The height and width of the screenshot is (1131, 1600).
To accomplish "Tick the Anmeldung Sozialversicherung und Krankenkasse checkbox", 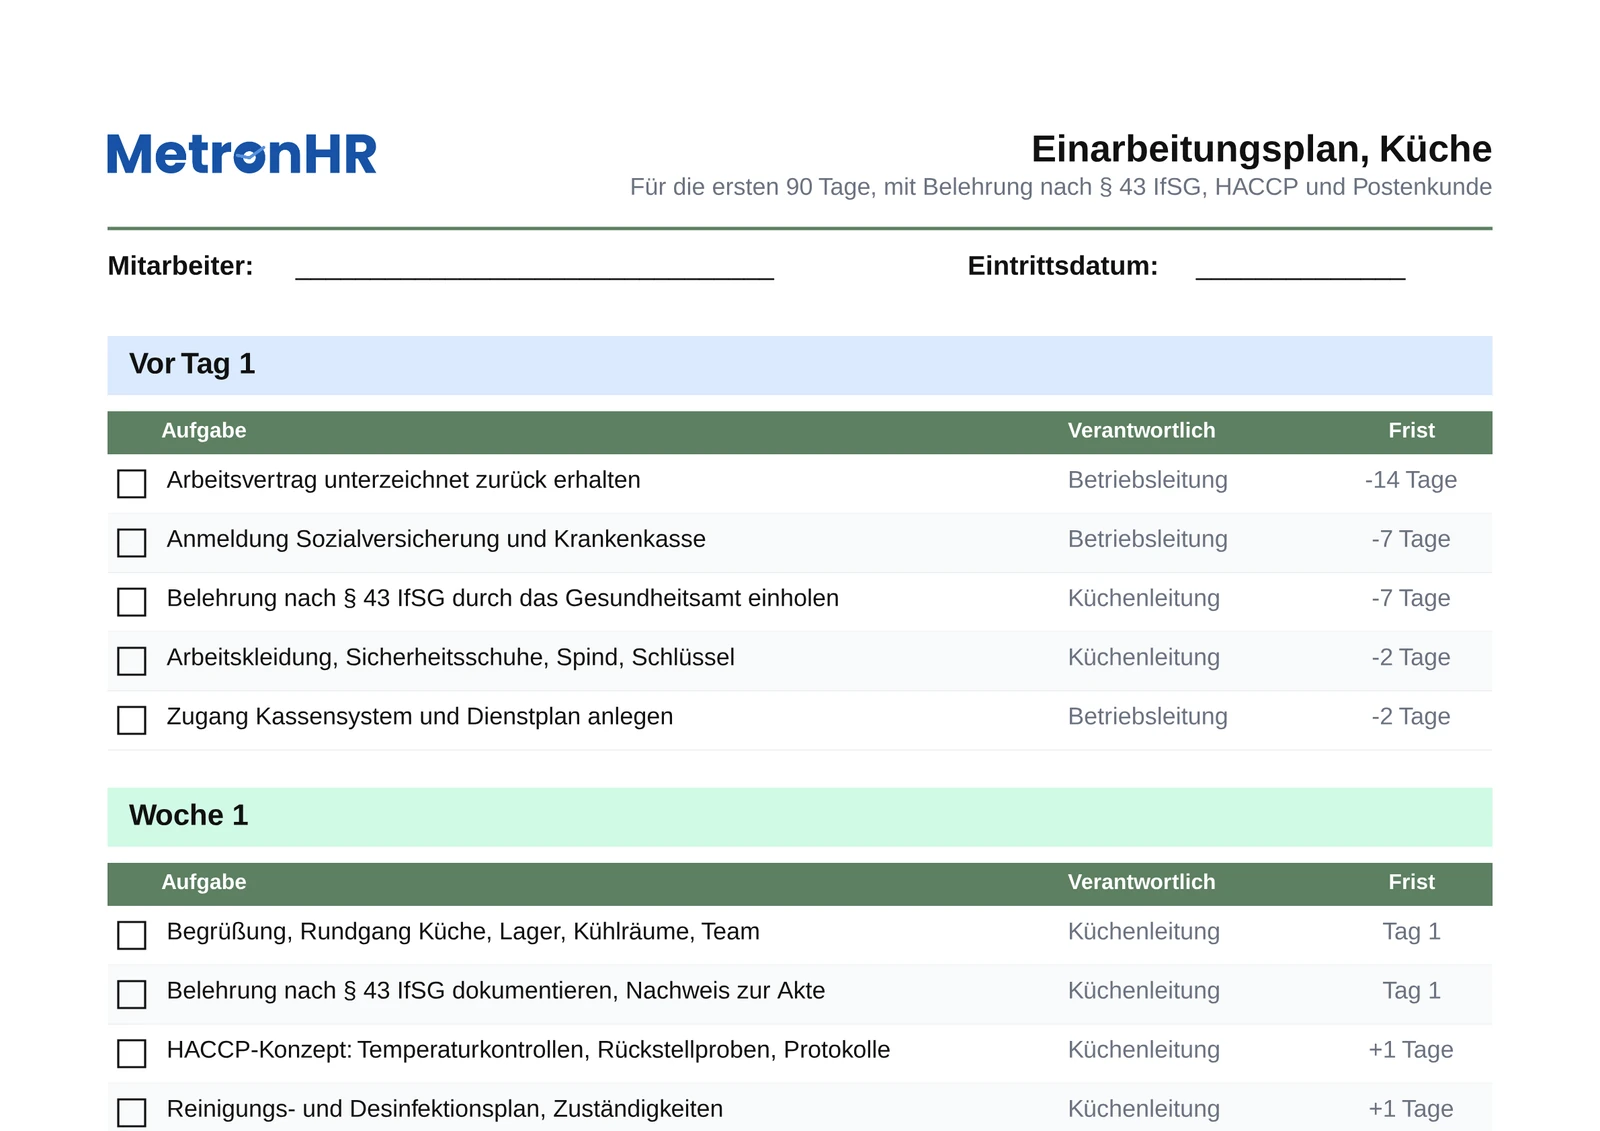I will coord(132,543).
